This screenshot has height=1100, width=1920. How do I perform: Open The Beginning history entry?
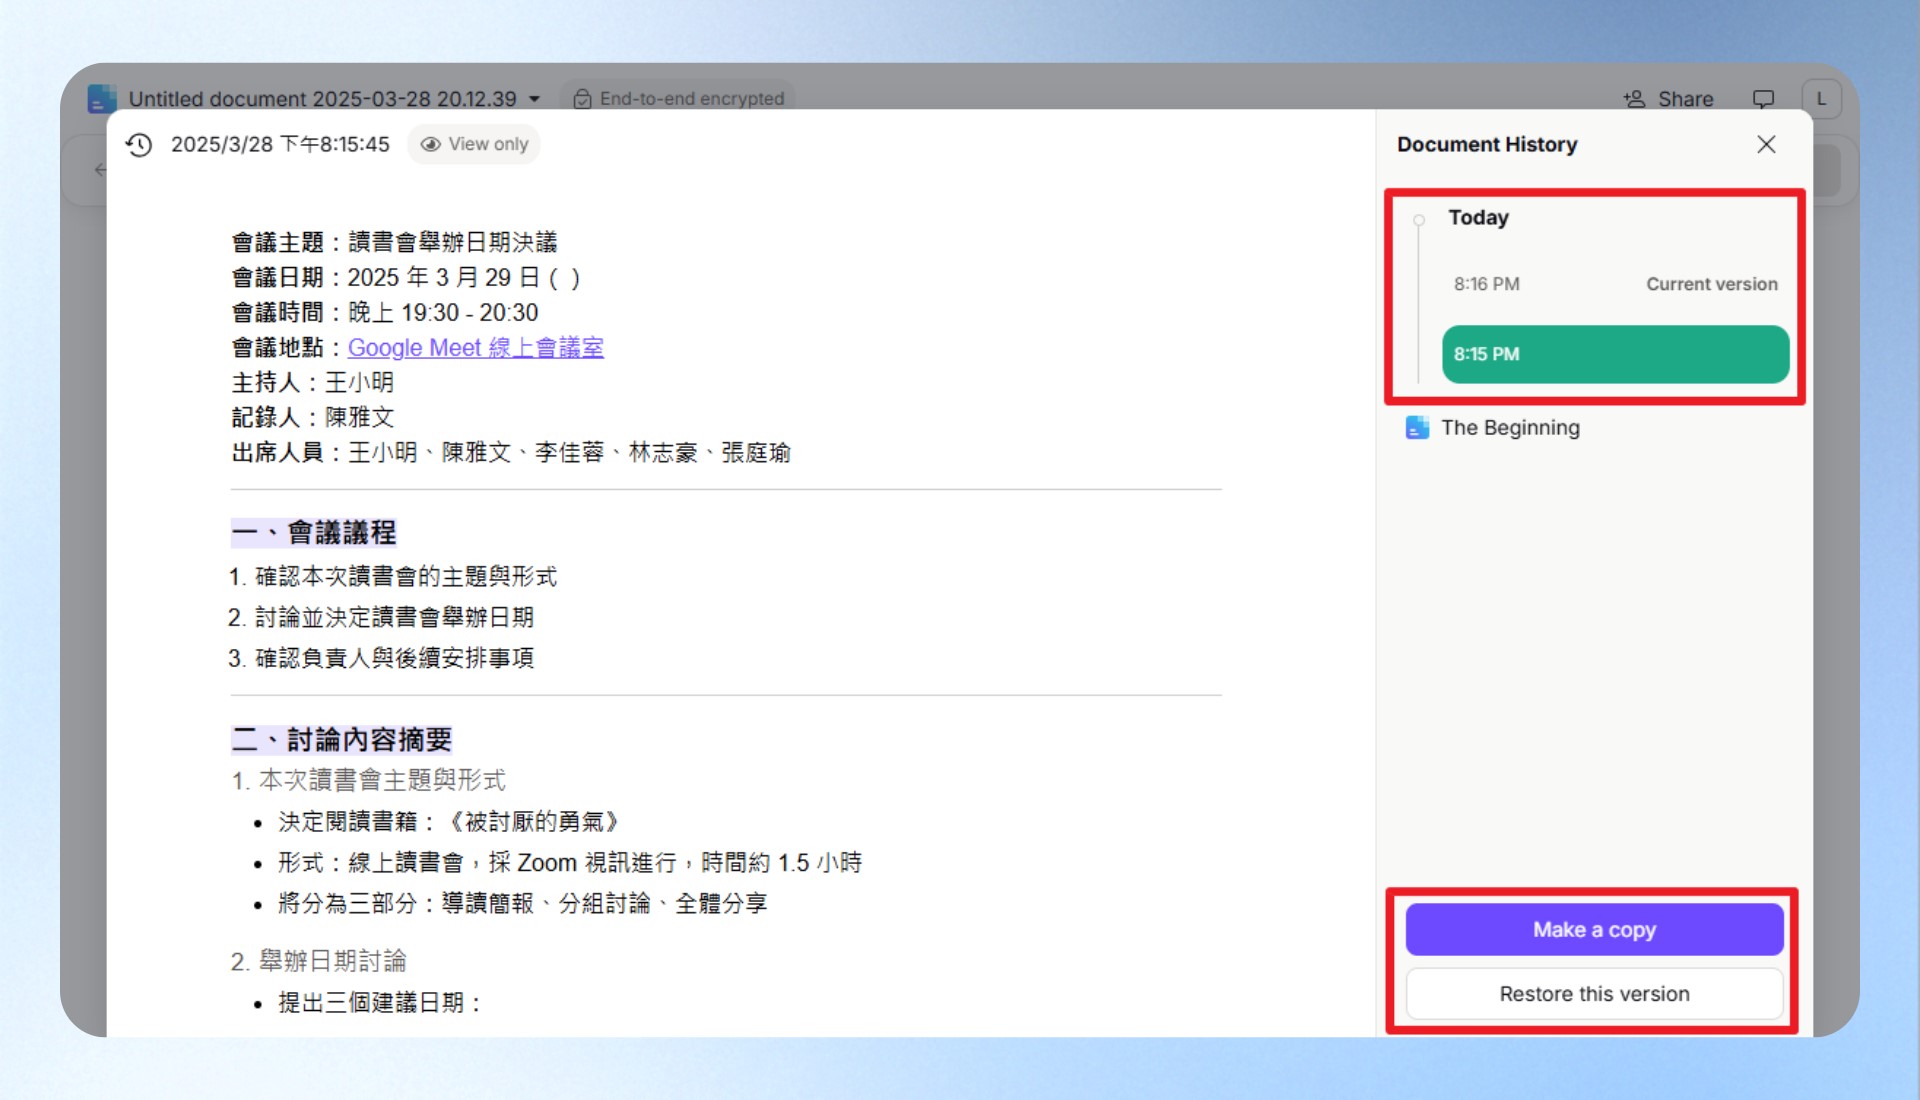pyautogui.click(x=1510, y=428)
